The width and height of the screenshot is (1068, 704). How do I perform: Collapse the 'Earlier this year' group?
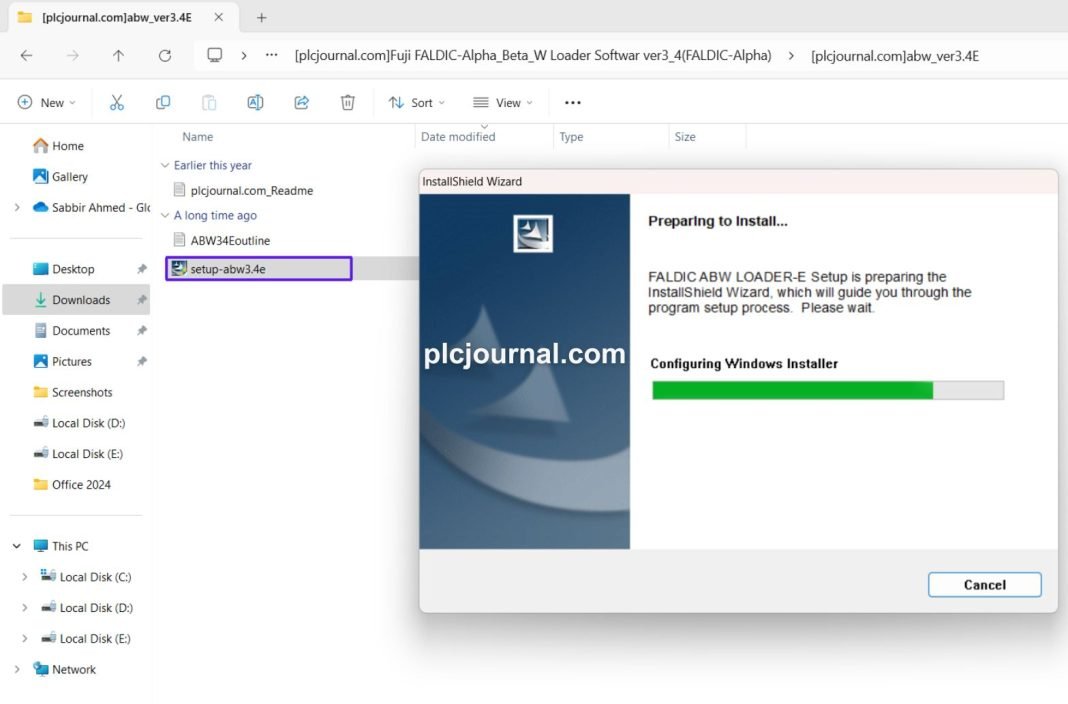(165, 166)
